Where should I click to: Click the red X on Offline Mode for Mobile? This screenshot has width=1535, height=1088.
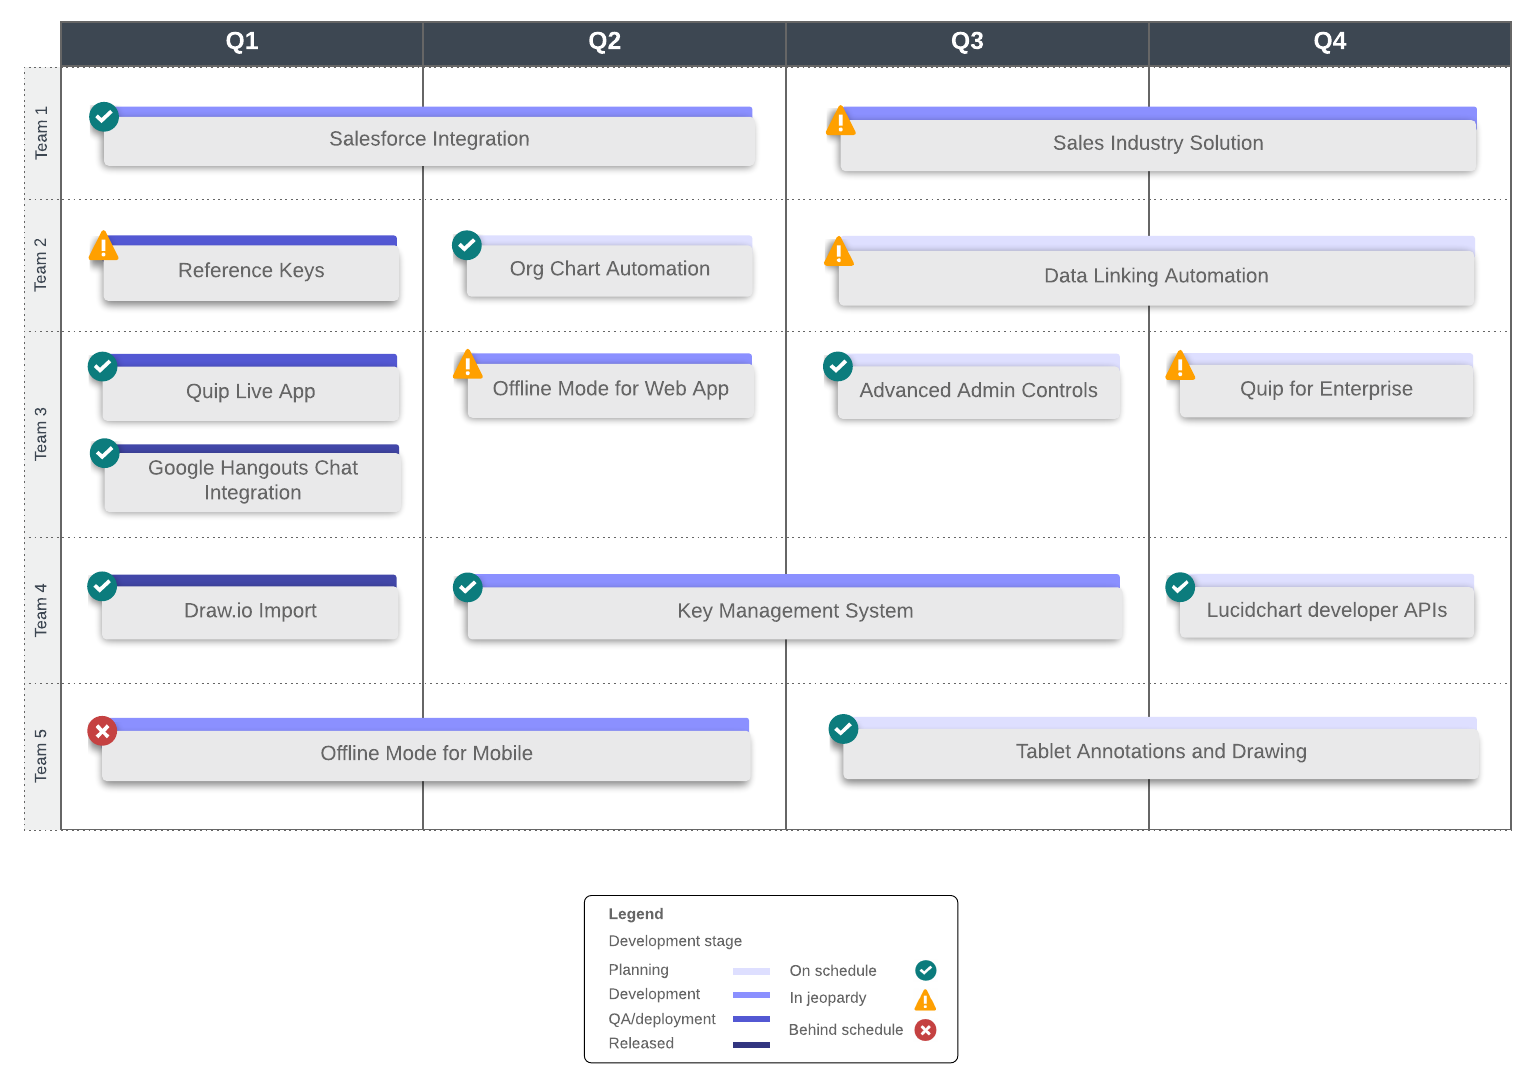[x=102, y=732]
